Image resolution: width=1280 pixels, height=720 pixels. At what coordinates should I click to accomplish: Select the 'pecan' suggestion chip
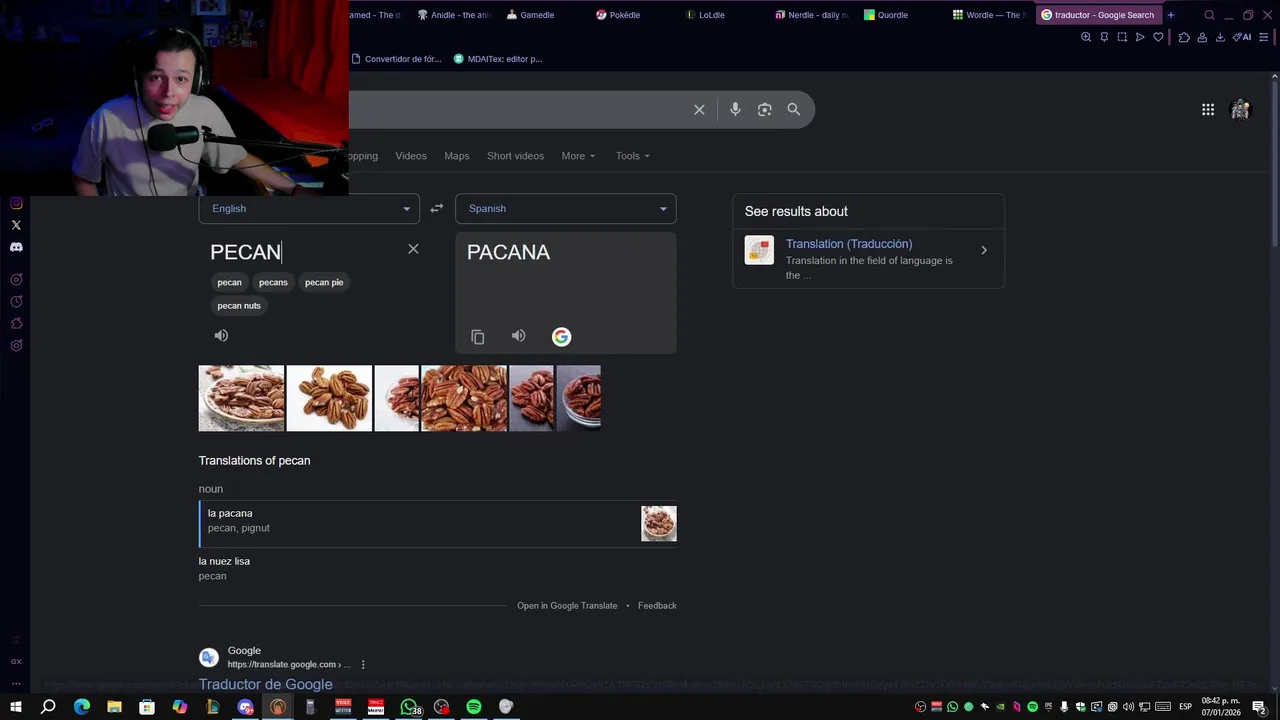tap(230, 282)
